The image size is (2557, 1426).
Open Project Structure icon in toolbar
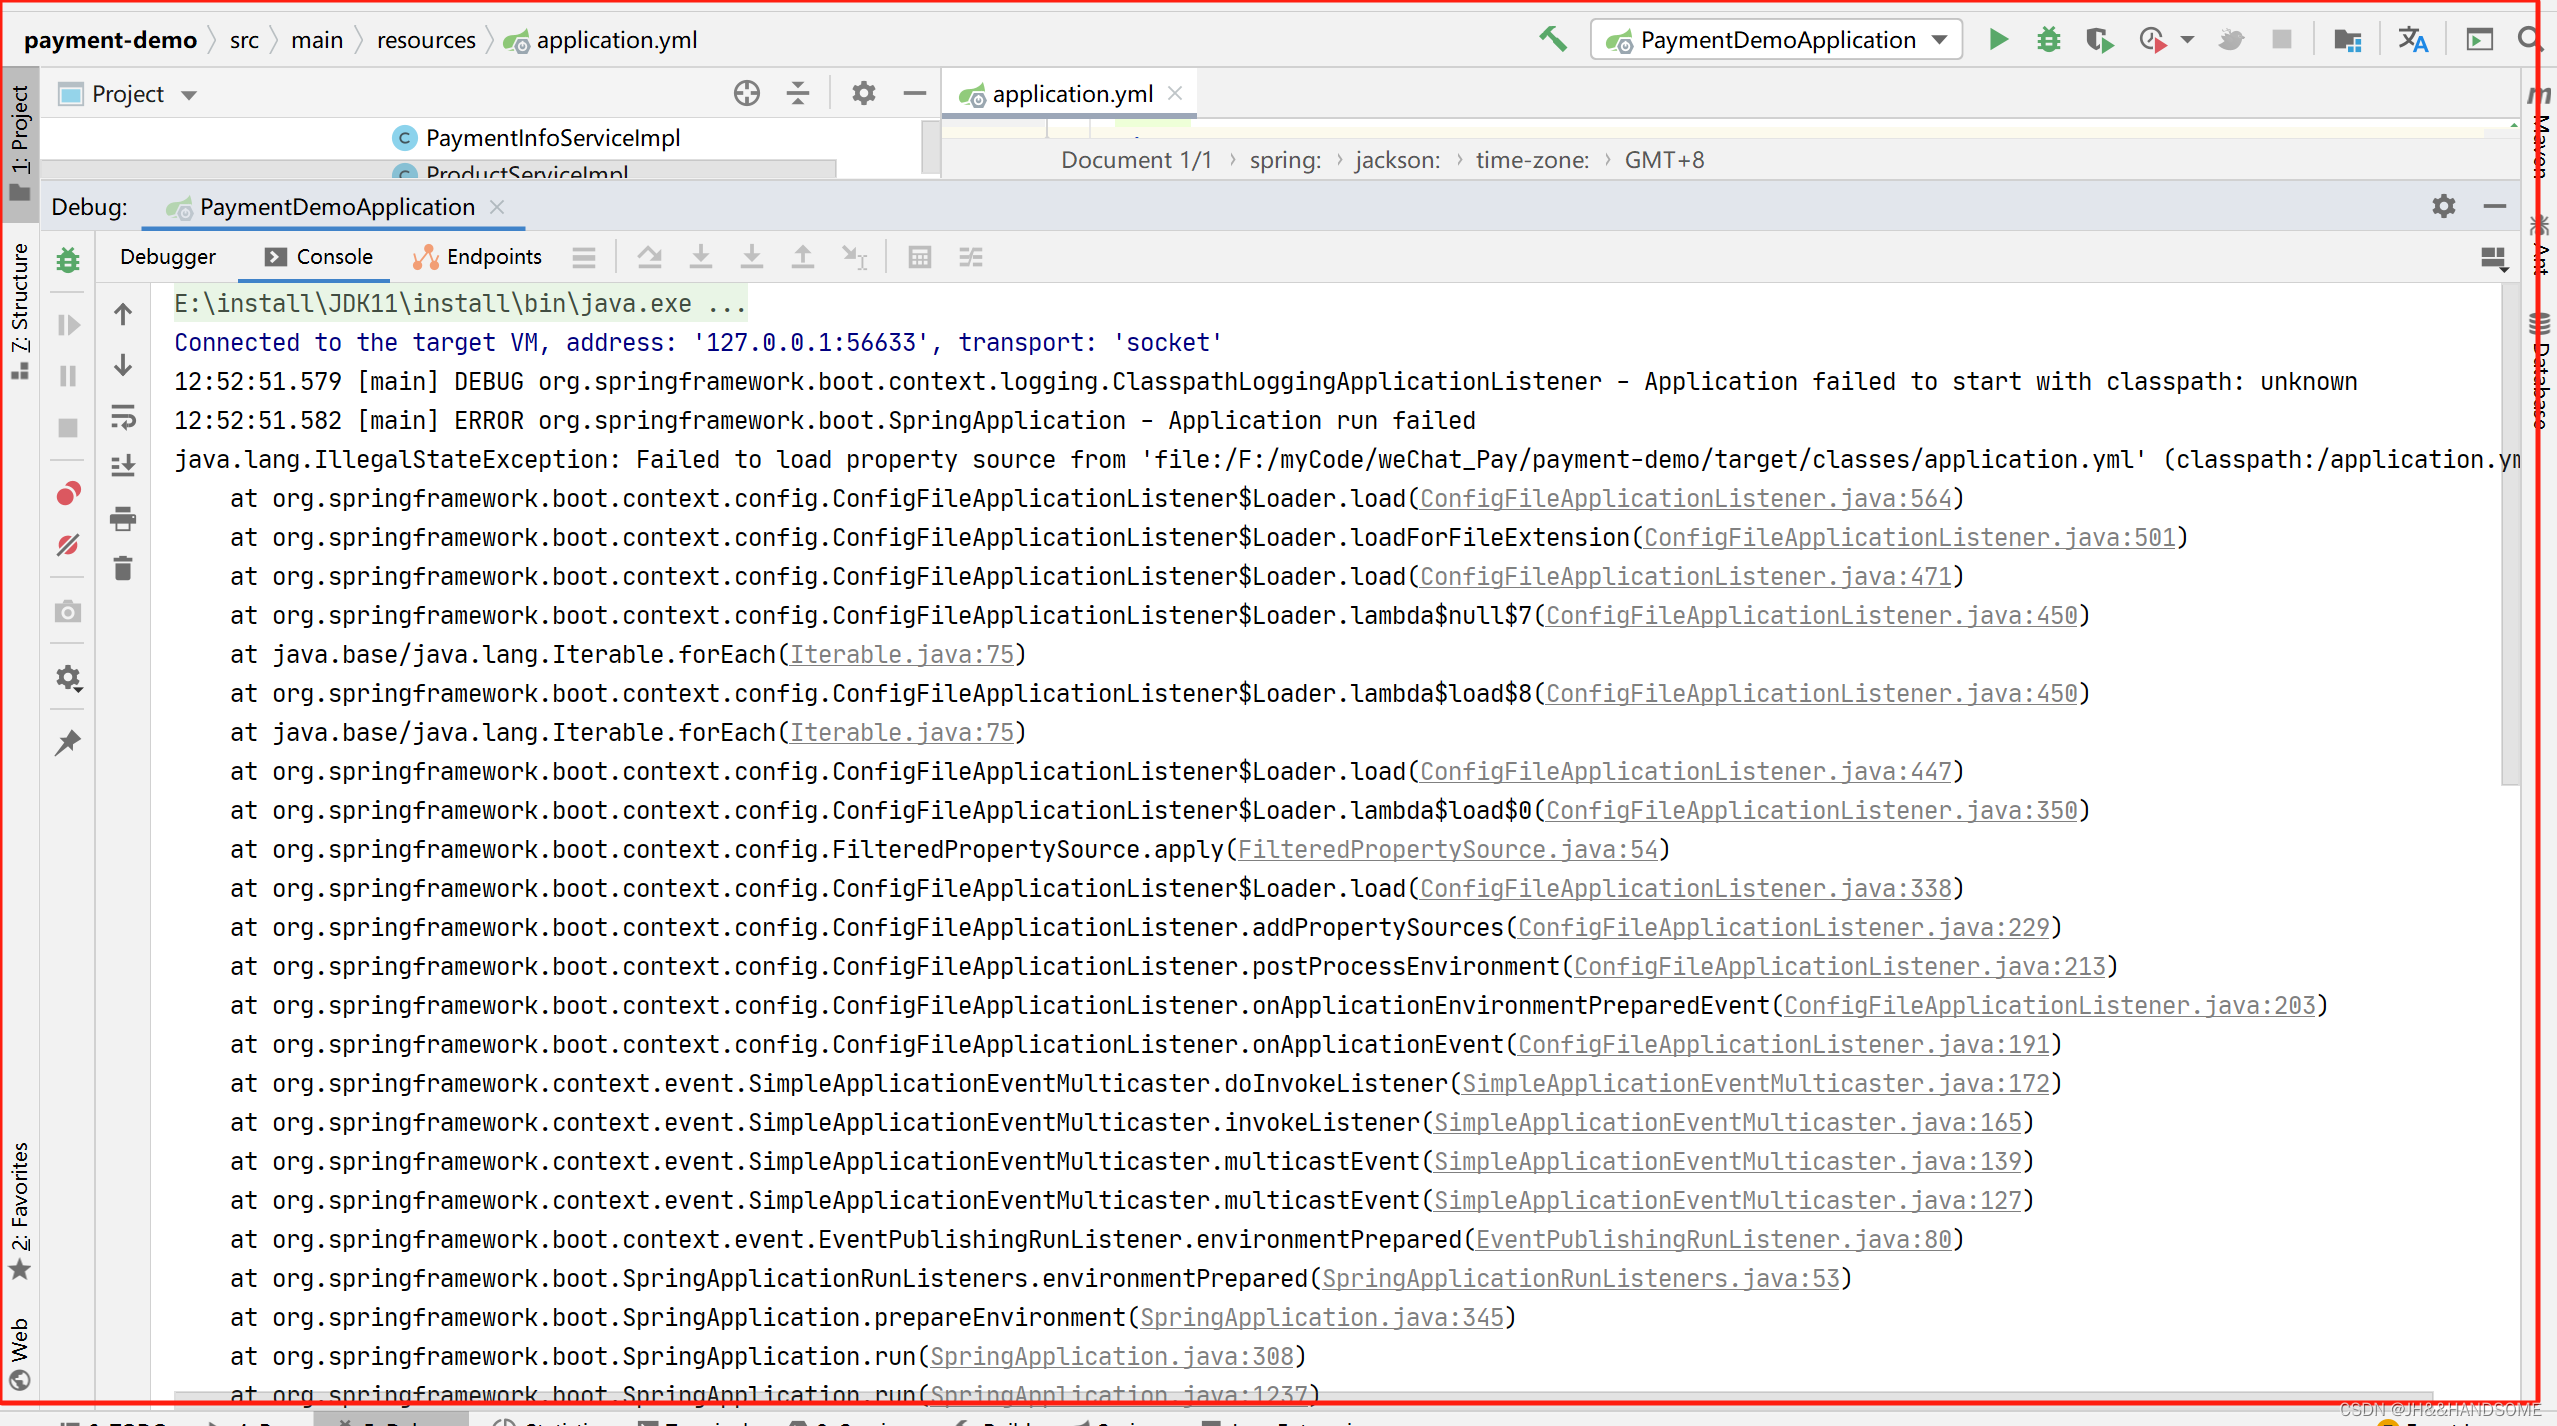point(2347,40)
